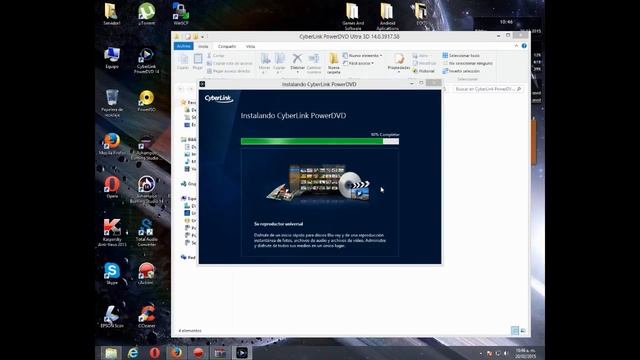Open Ashampoo Burning Studio 14 shortcut
Screen dimensions: 640x360
[147, 189]
